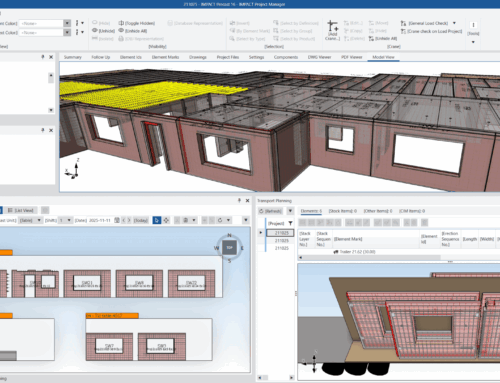
Task: Expand the Tools dropdown arrow
Action: 473,42
